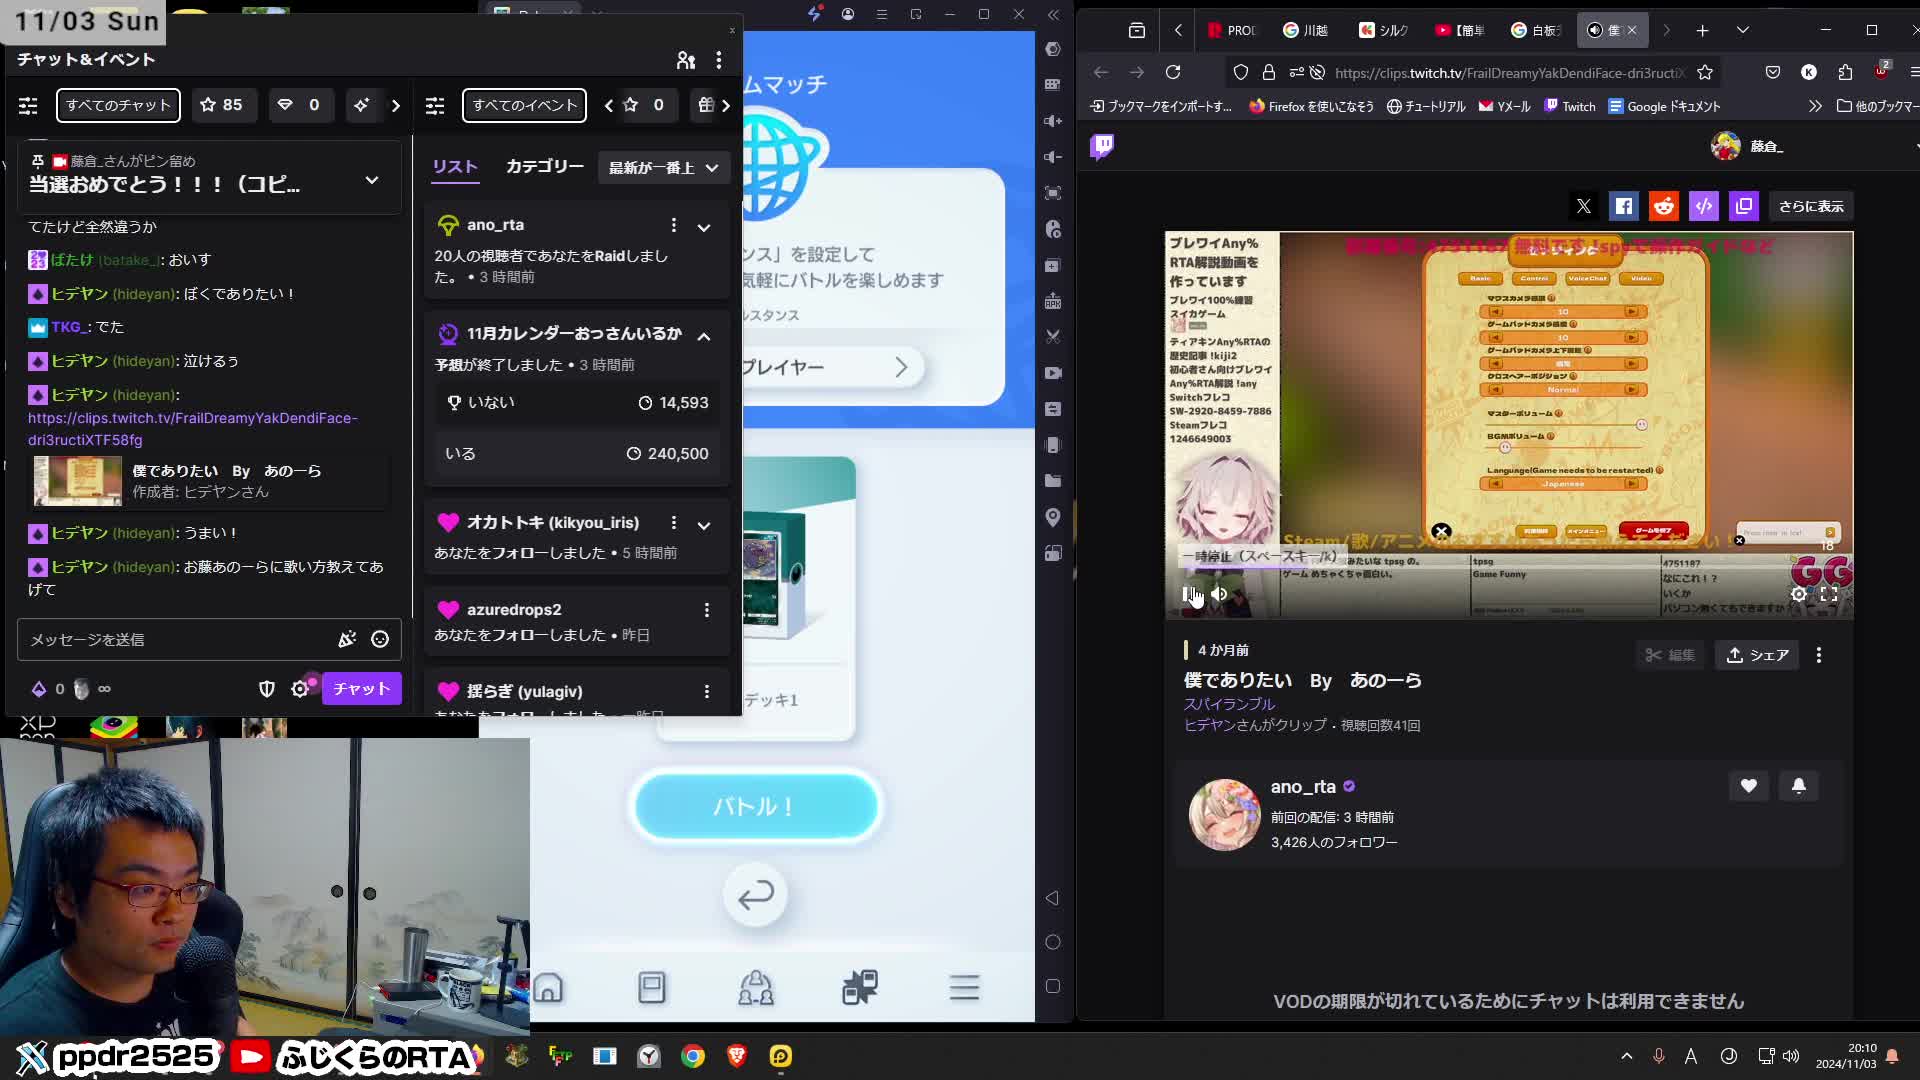Open options for 揺らぎ follow event

coord(707,692)
